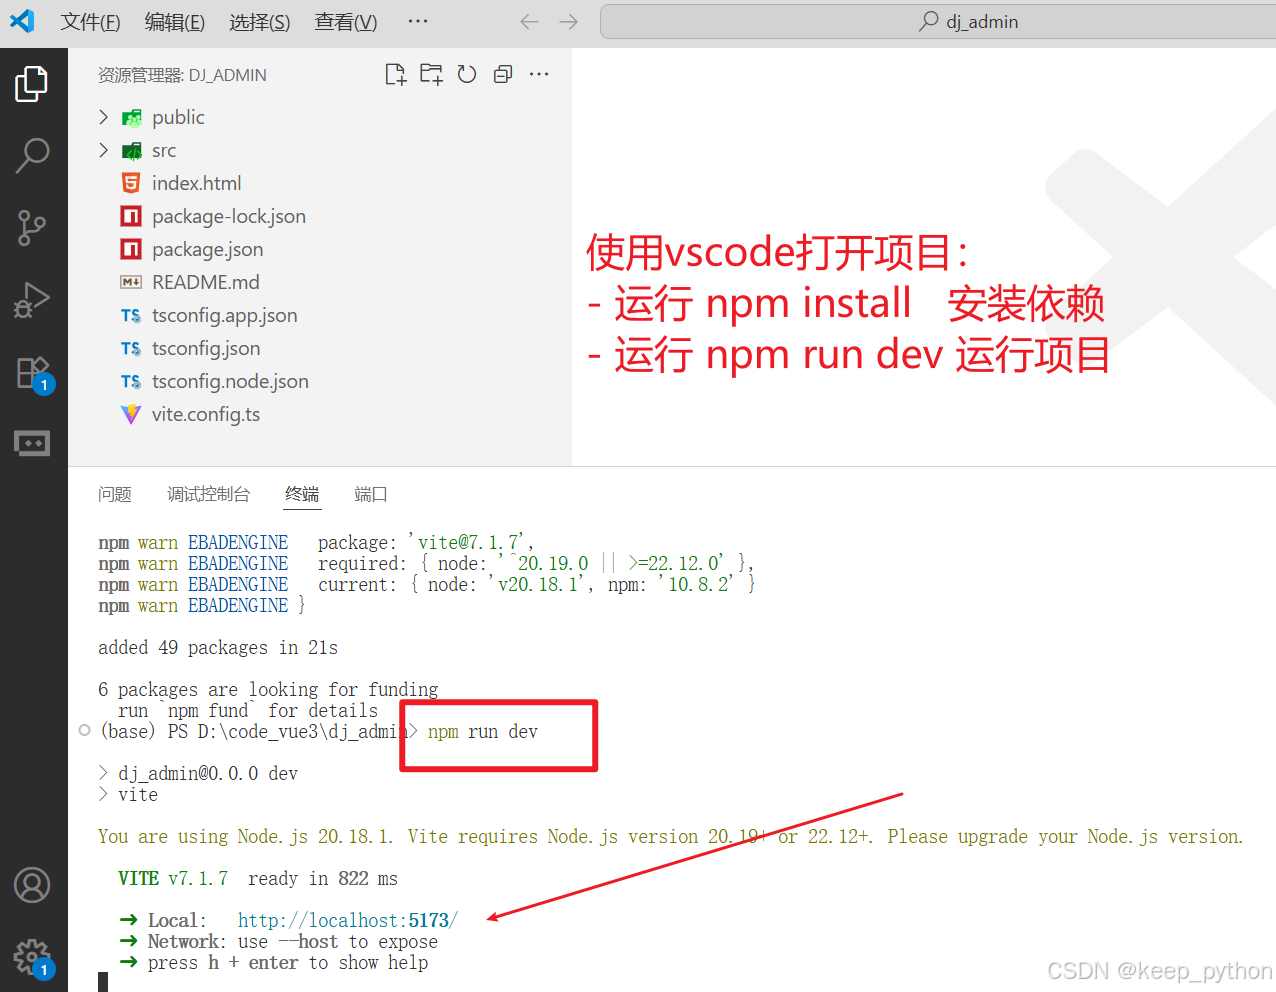Open explorer more actions menu

click(539, 74)
